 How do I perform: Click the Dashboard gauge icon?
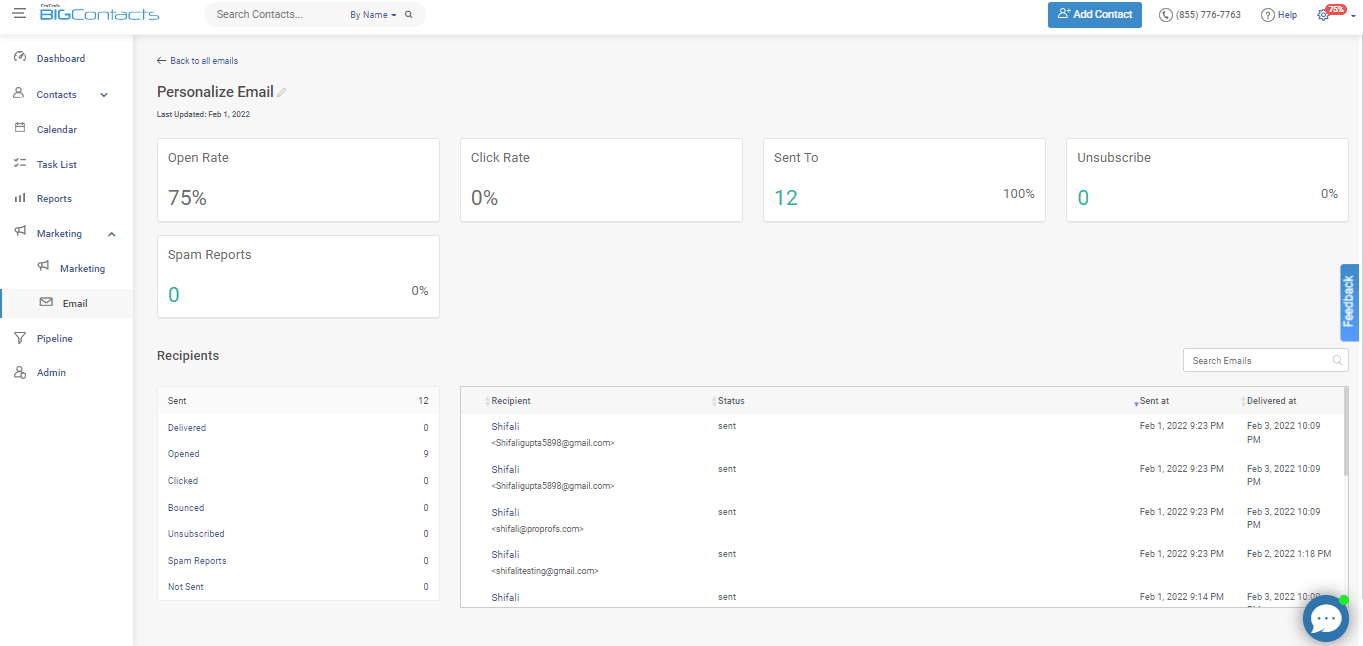pyautogui.click(x=19, y=58)
